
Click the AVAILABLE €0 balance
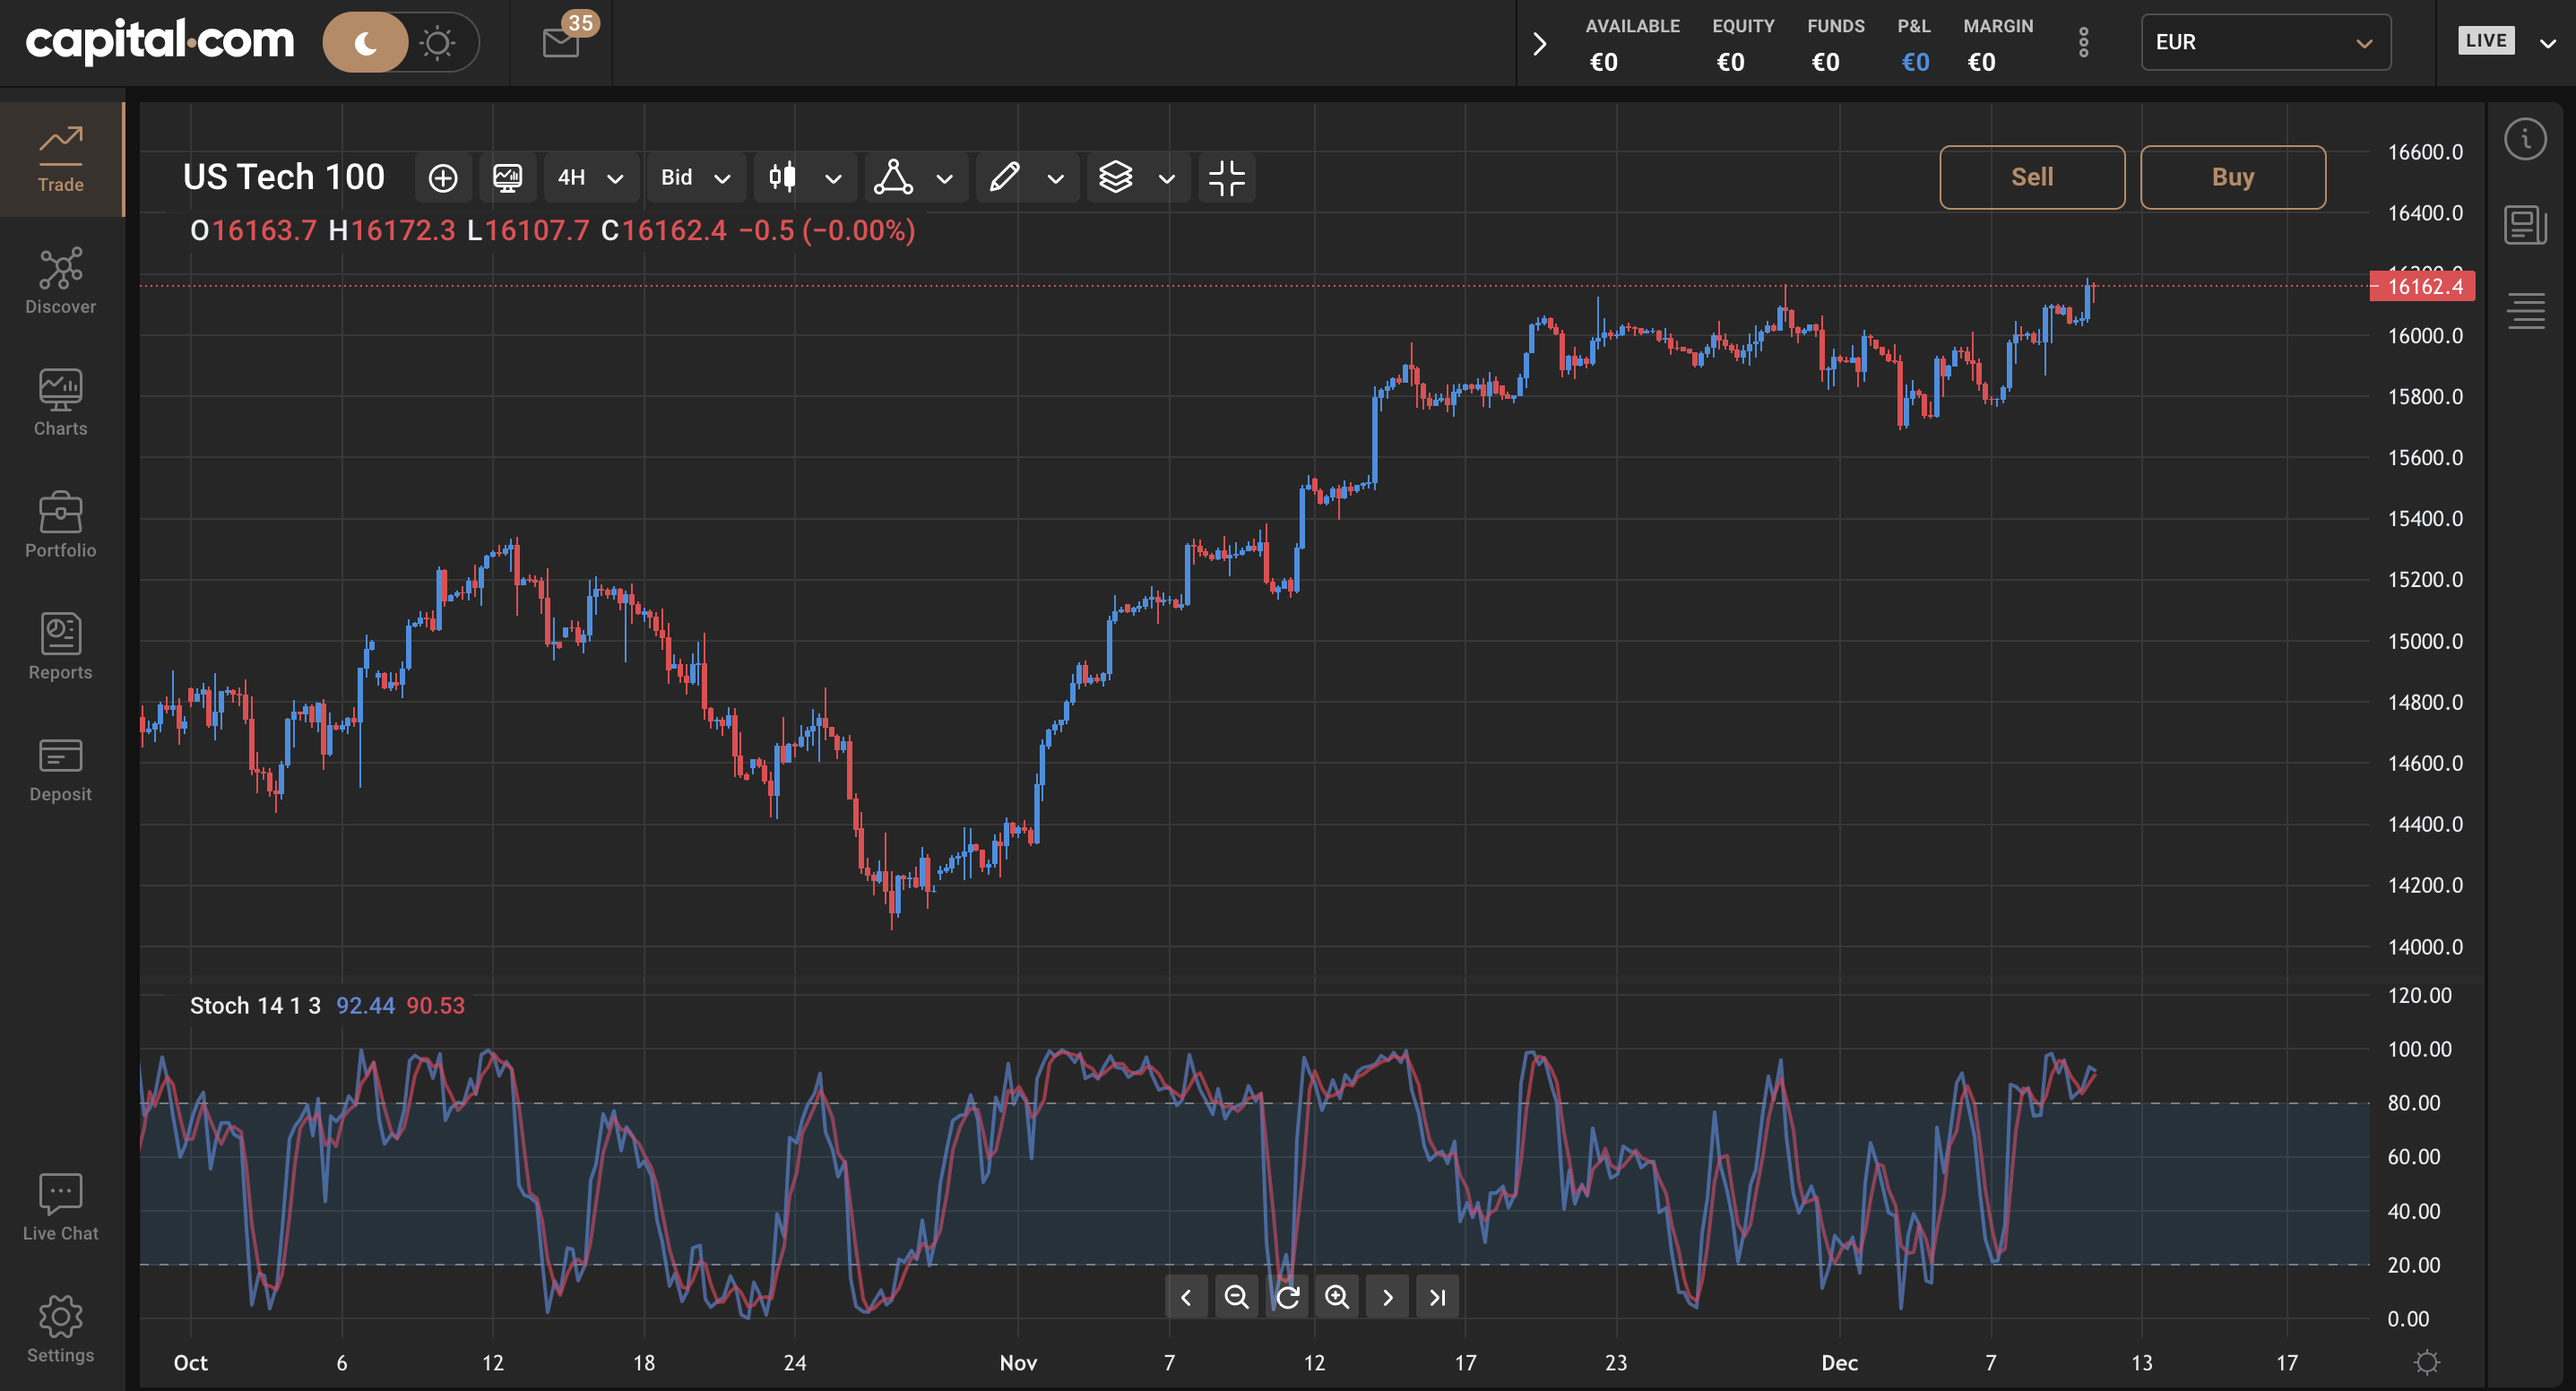pyautogui.click(x=1604, y=62)
